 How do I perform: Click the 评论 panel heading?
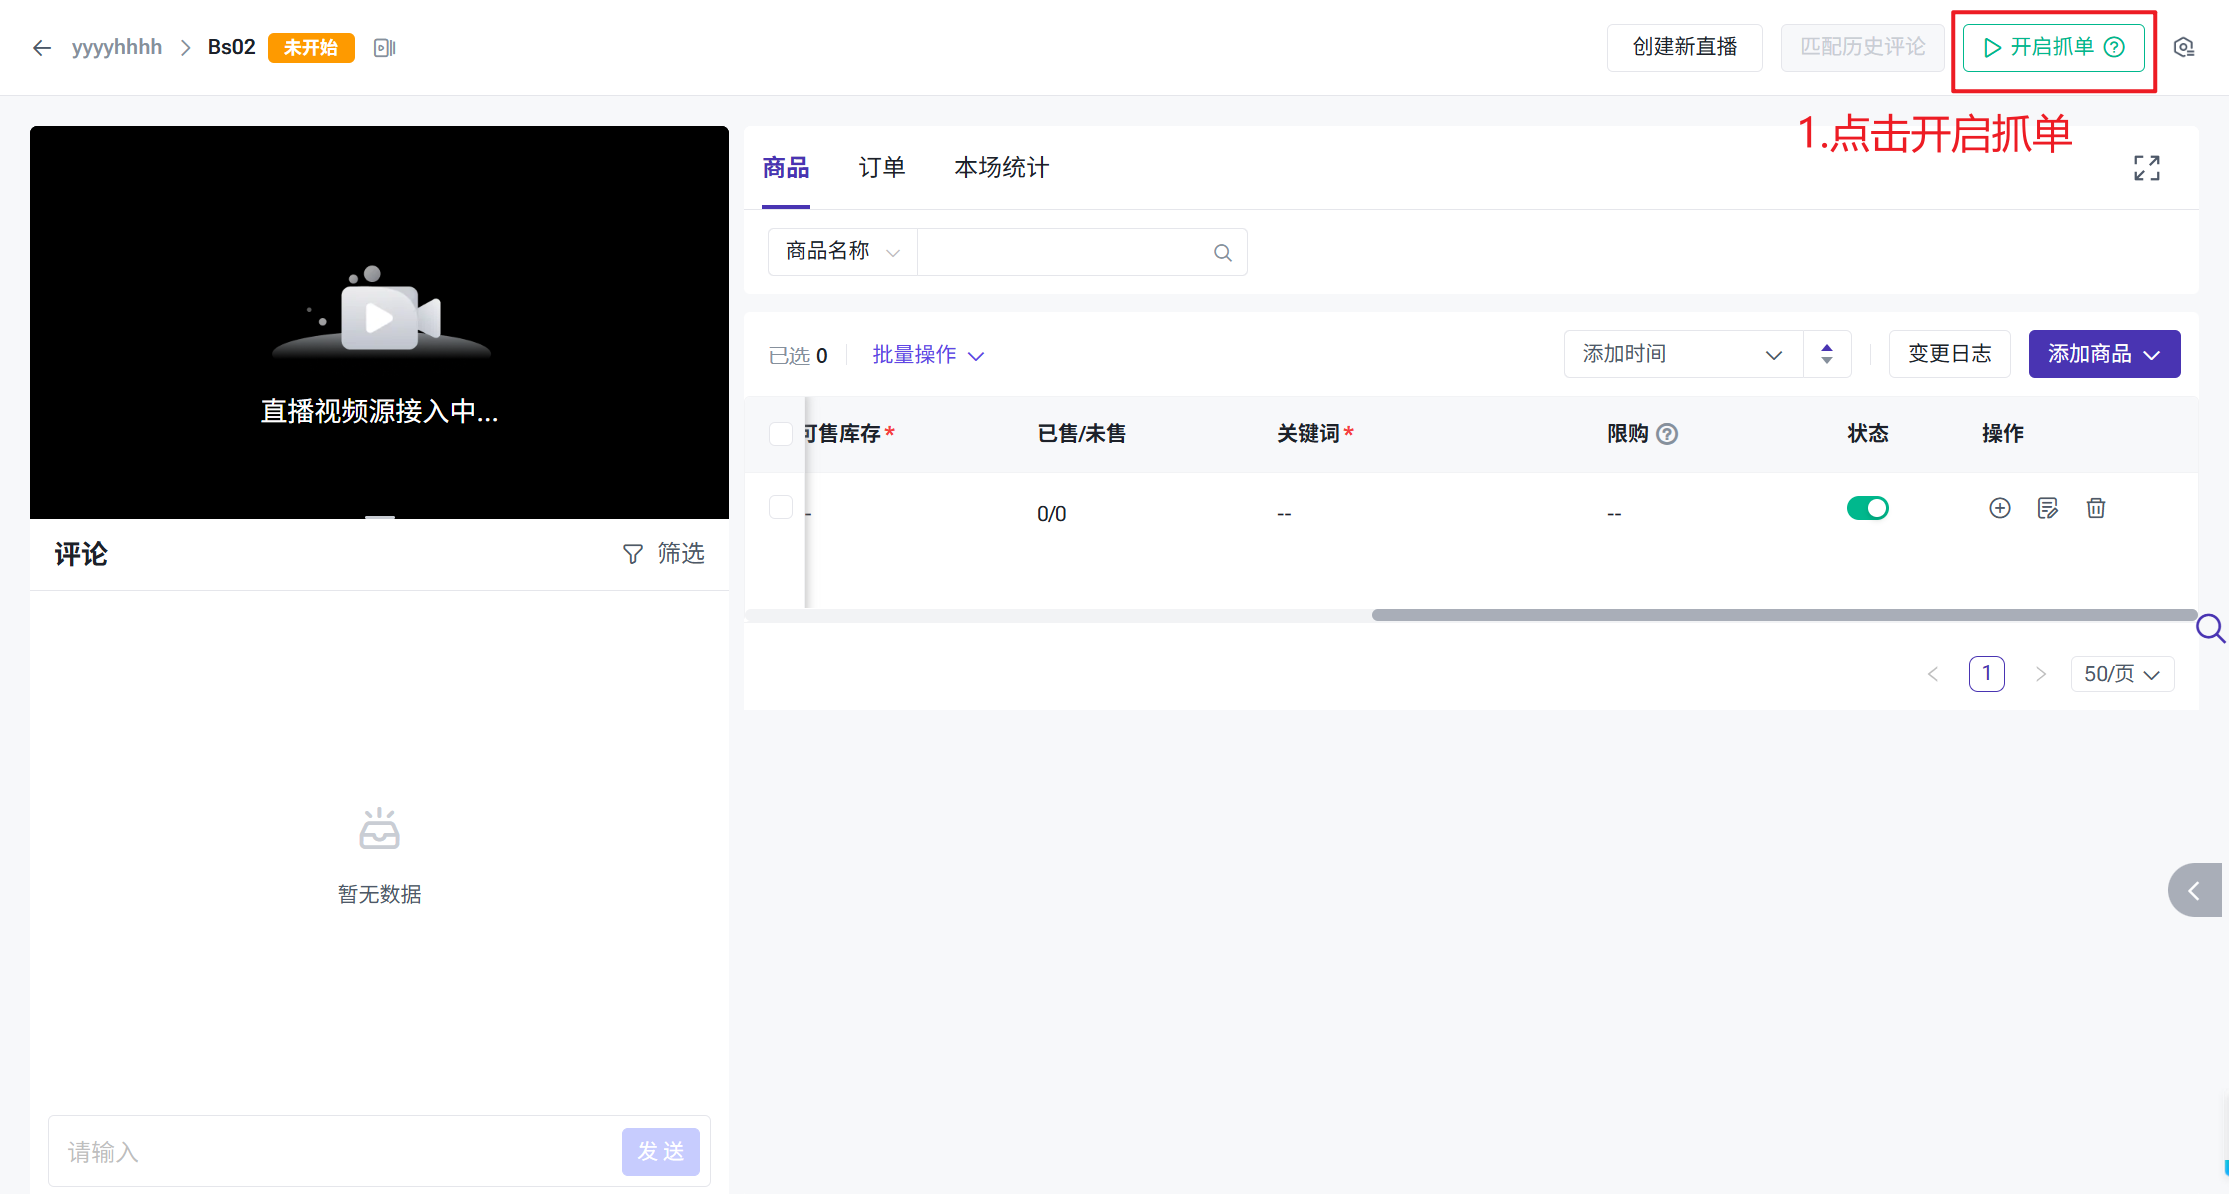click(x=81, y=554)
